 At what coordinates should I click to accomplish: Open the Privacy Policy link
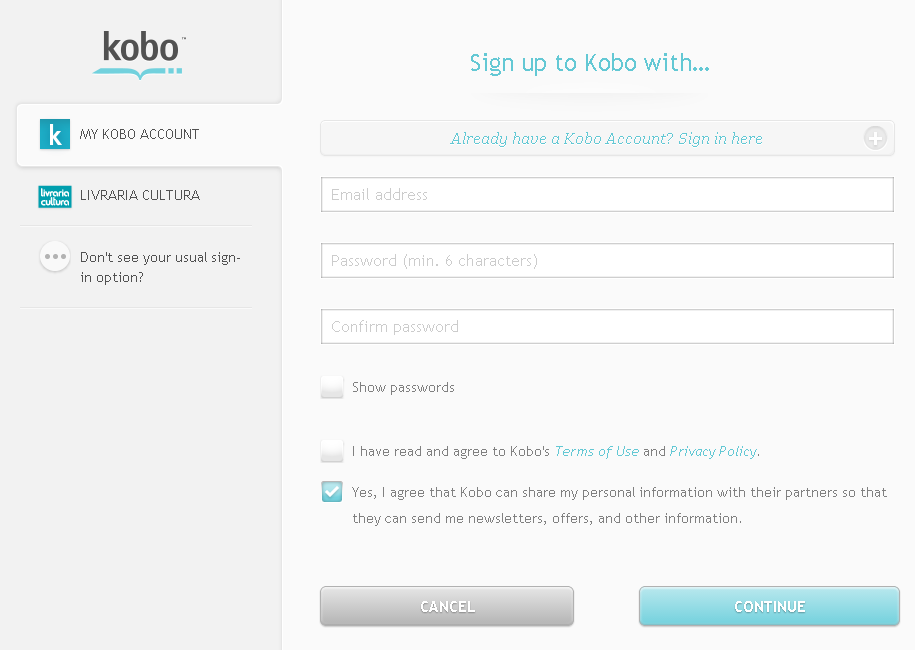[712, 451]
